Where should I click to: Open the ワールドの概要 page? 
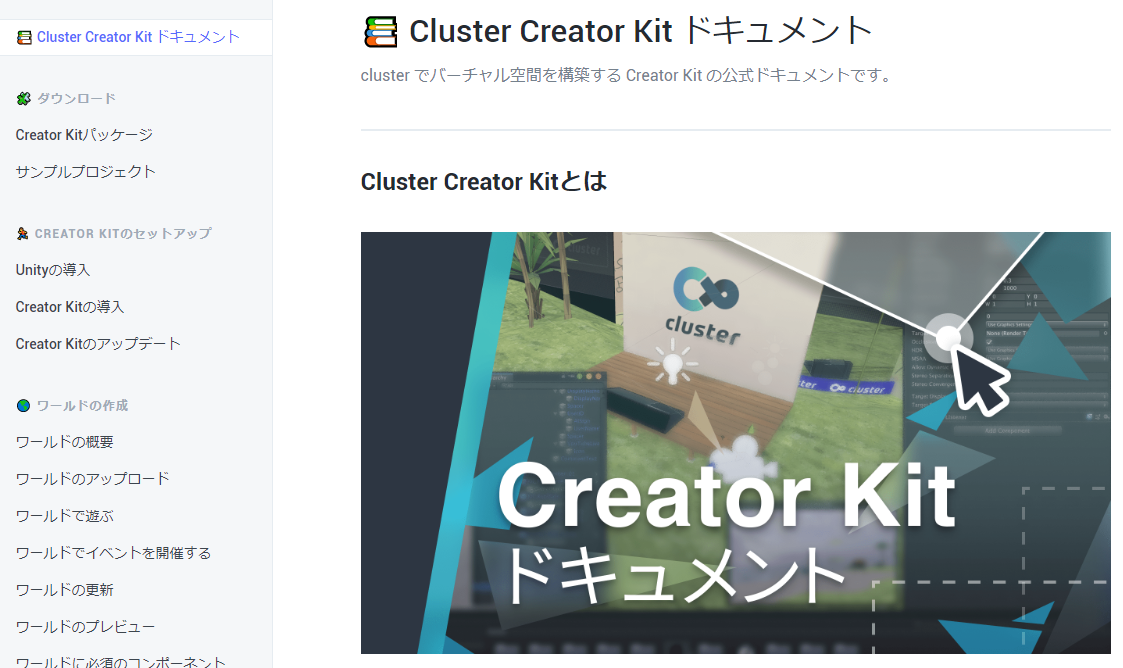click(x=64, y=442)
